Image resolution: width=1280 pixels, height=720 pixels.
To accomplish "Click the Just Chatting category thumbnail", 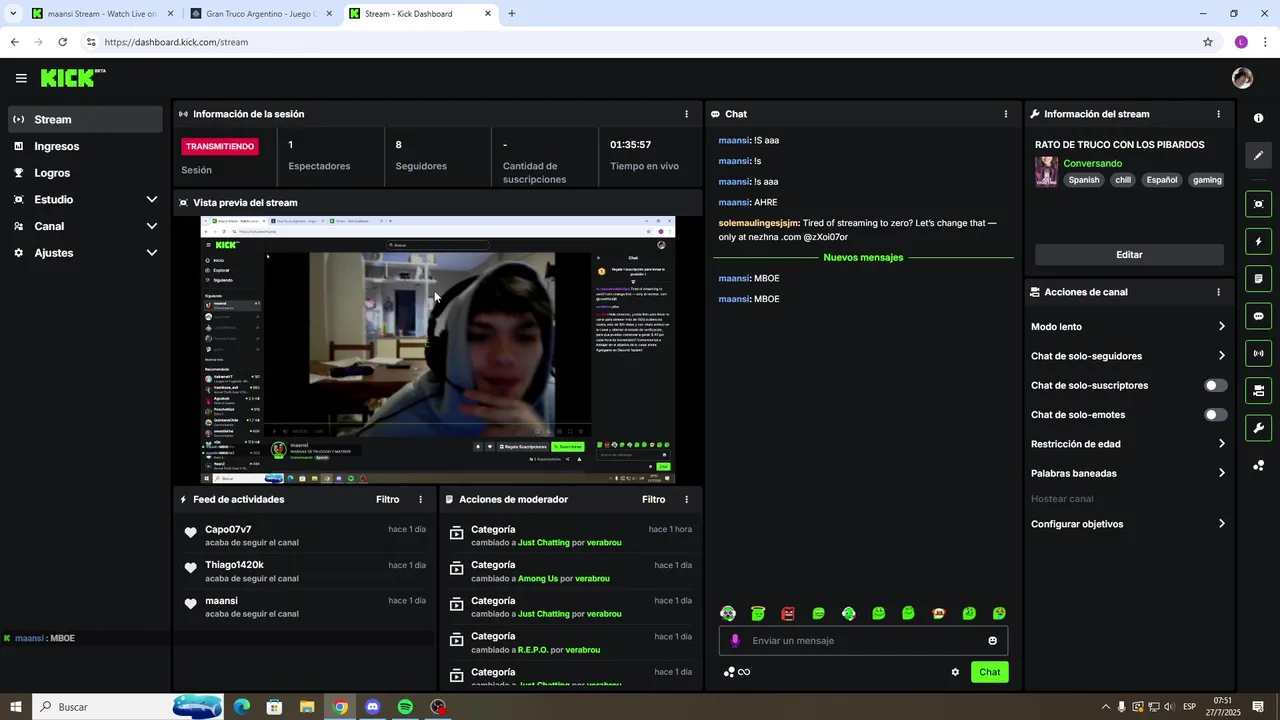I will tap(1046, 171).
